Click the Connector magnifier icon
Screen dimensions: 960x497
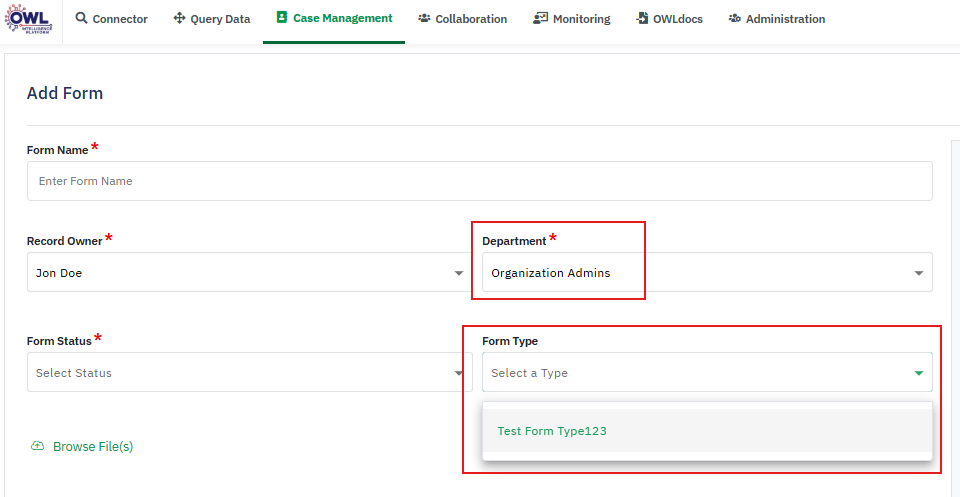(x=81, y=19)
